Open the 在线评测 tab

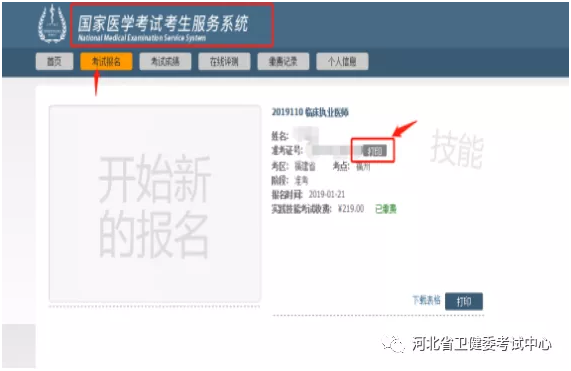(x=224, y=61)
